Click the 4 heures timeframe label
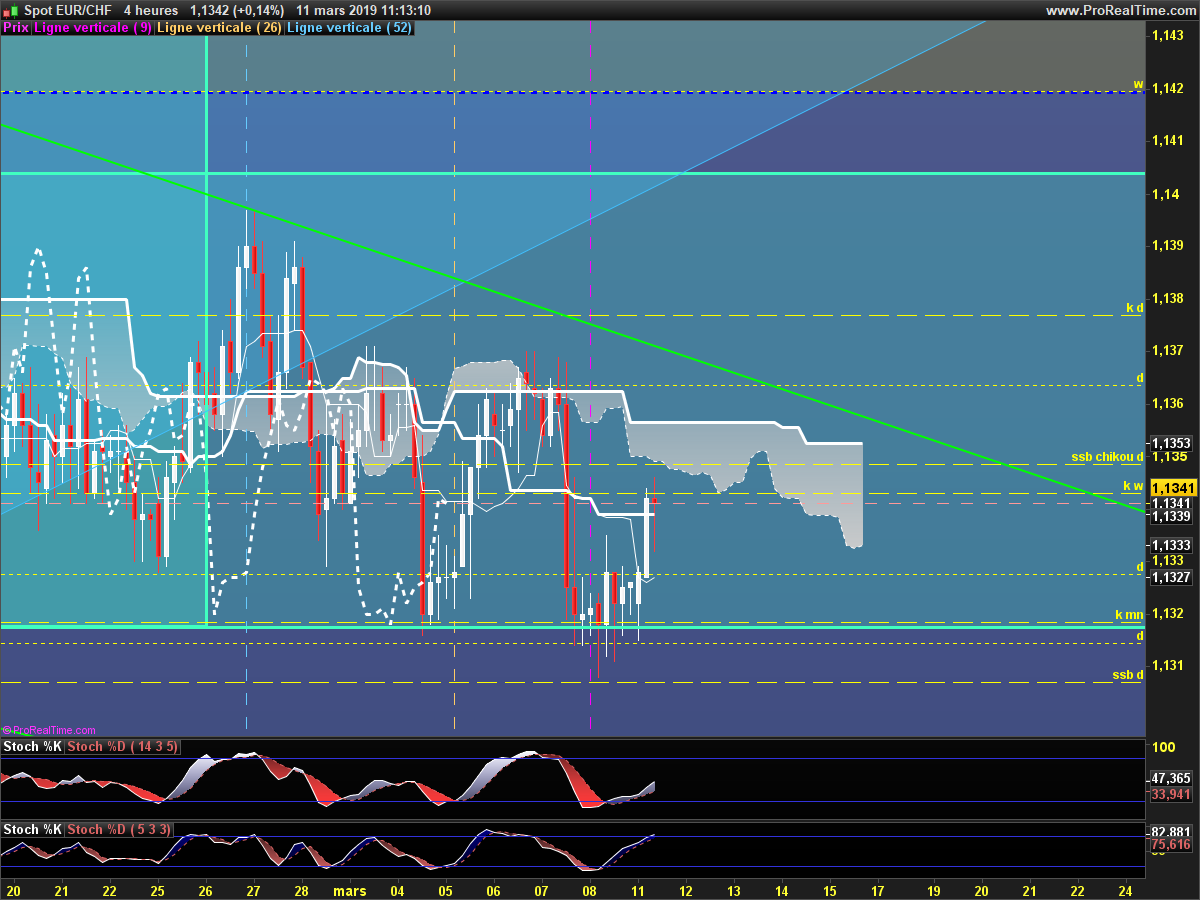 pos(151,10)
